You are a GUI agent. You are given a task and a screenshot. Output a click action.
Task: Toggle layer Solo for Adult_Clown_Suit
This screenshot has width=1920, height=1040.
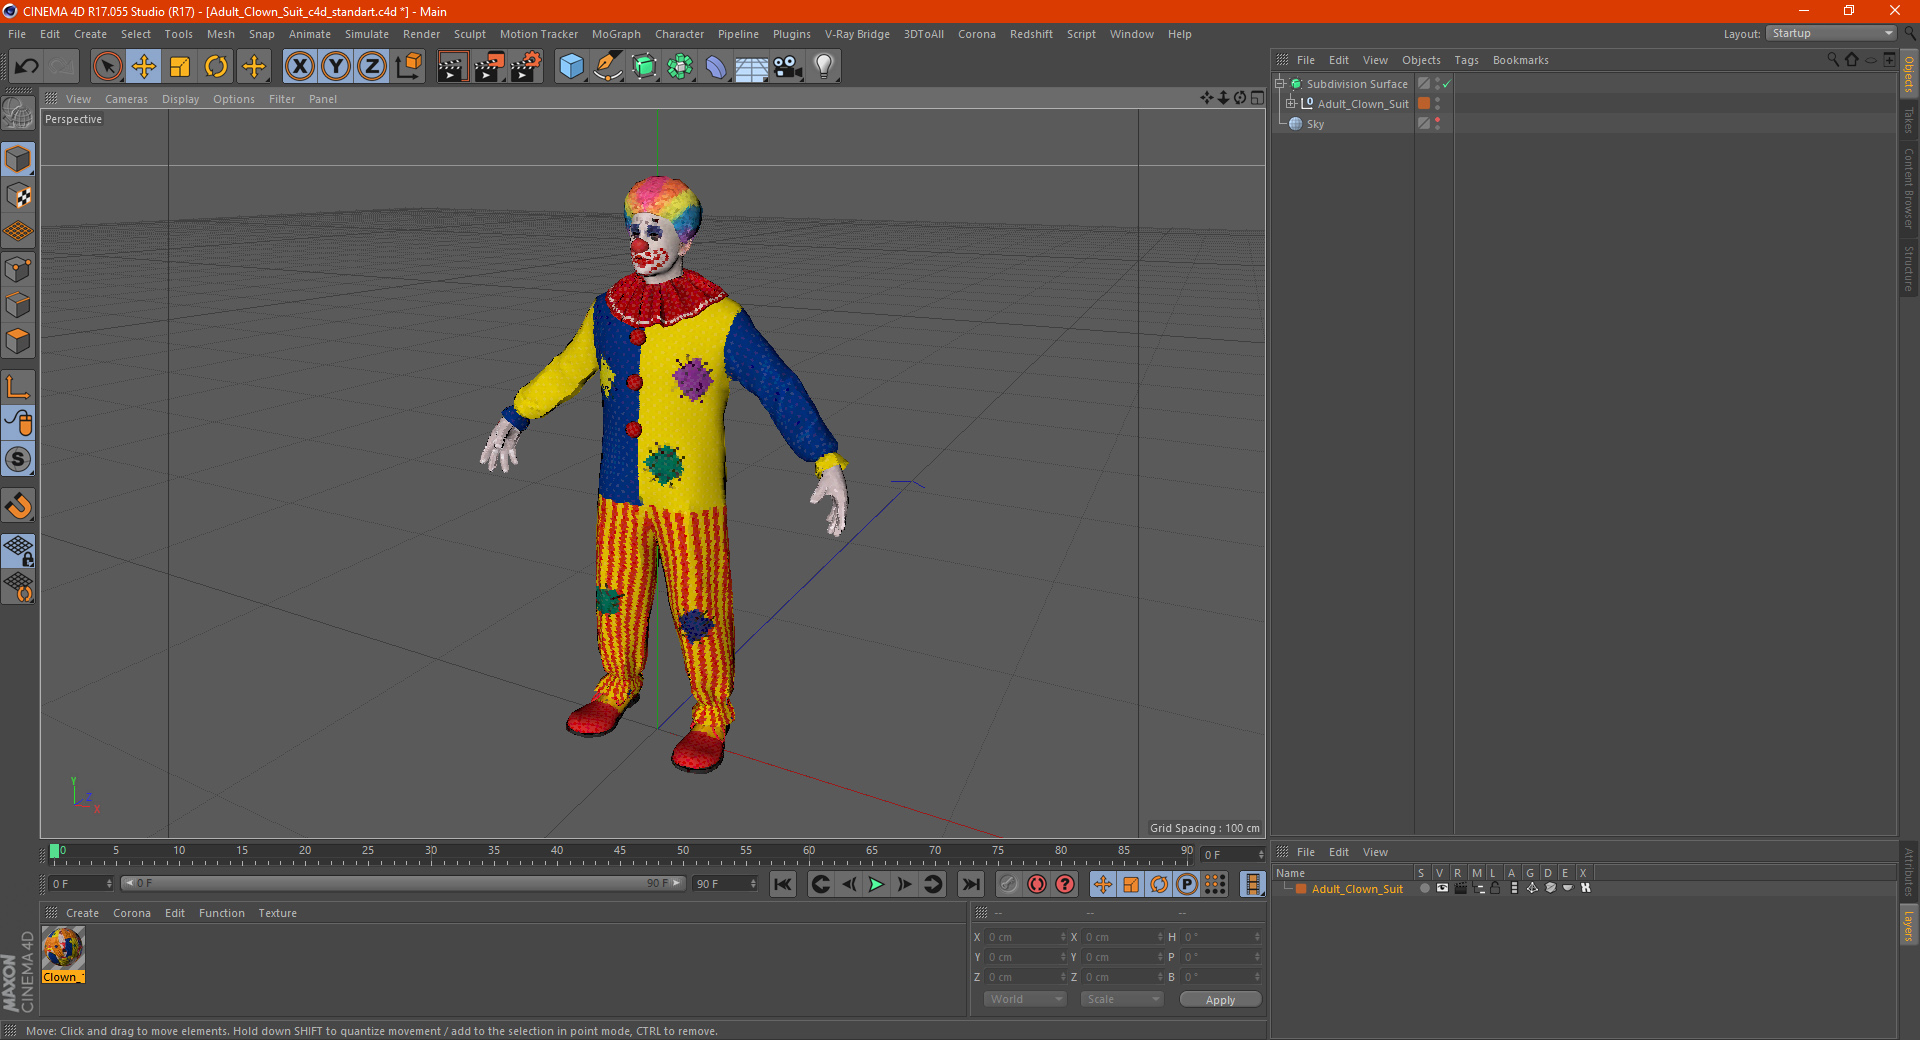[1424, 888]
